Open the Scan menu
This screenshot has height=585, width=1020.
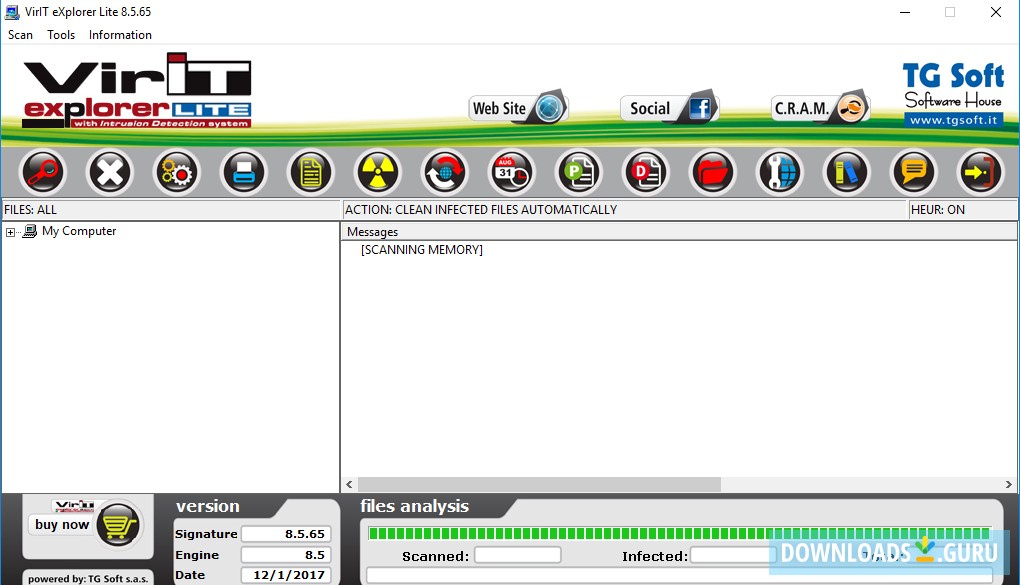[20, 35]
